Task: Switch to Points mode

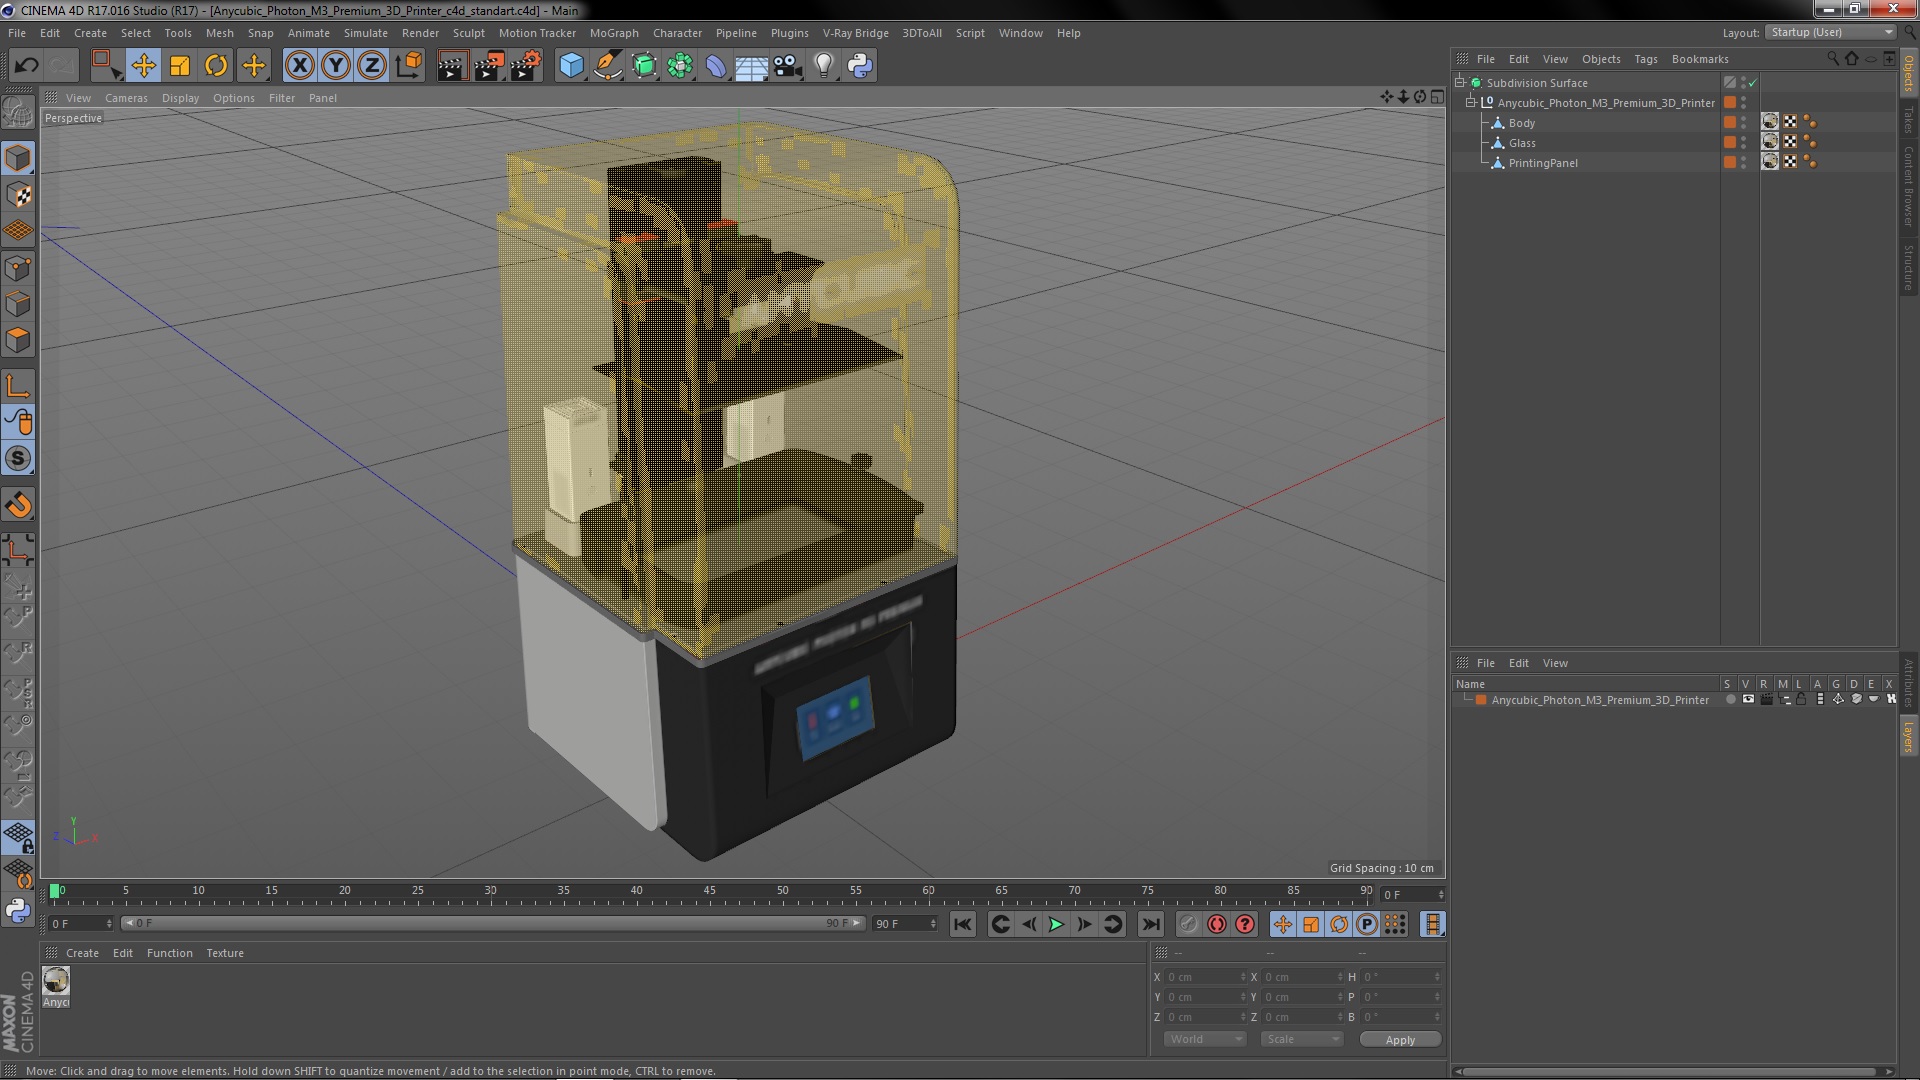Action: (x=18, y=268)
